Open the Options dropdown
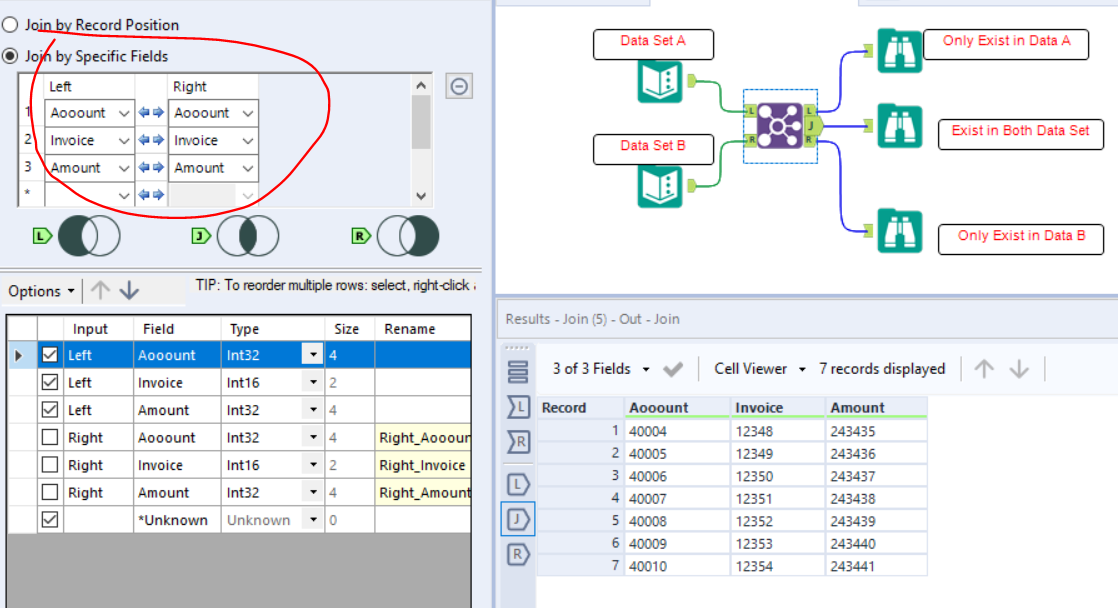This screenshot has height=608, width=1118. click(41, 290)
